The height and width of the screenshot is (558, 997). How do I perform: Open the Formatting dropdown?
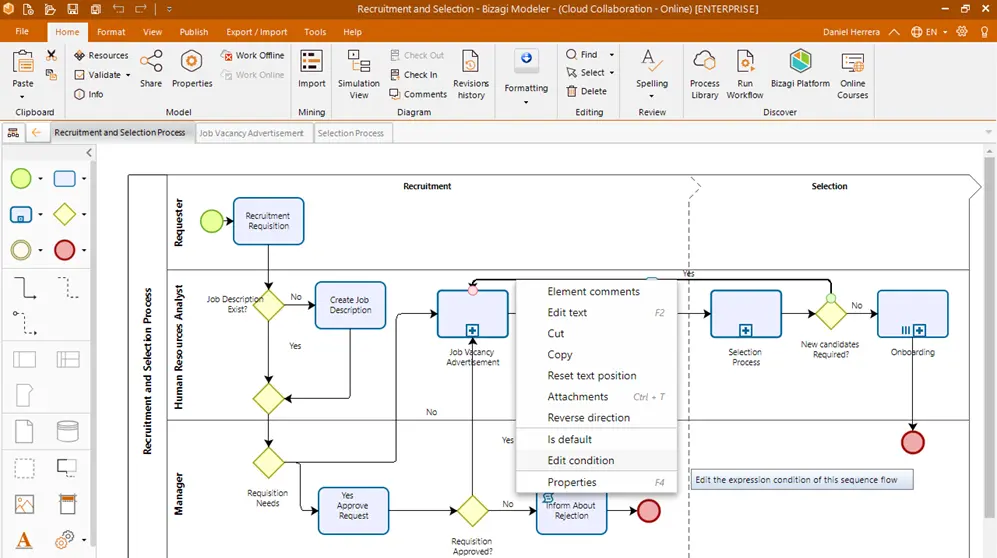(526, 76)
